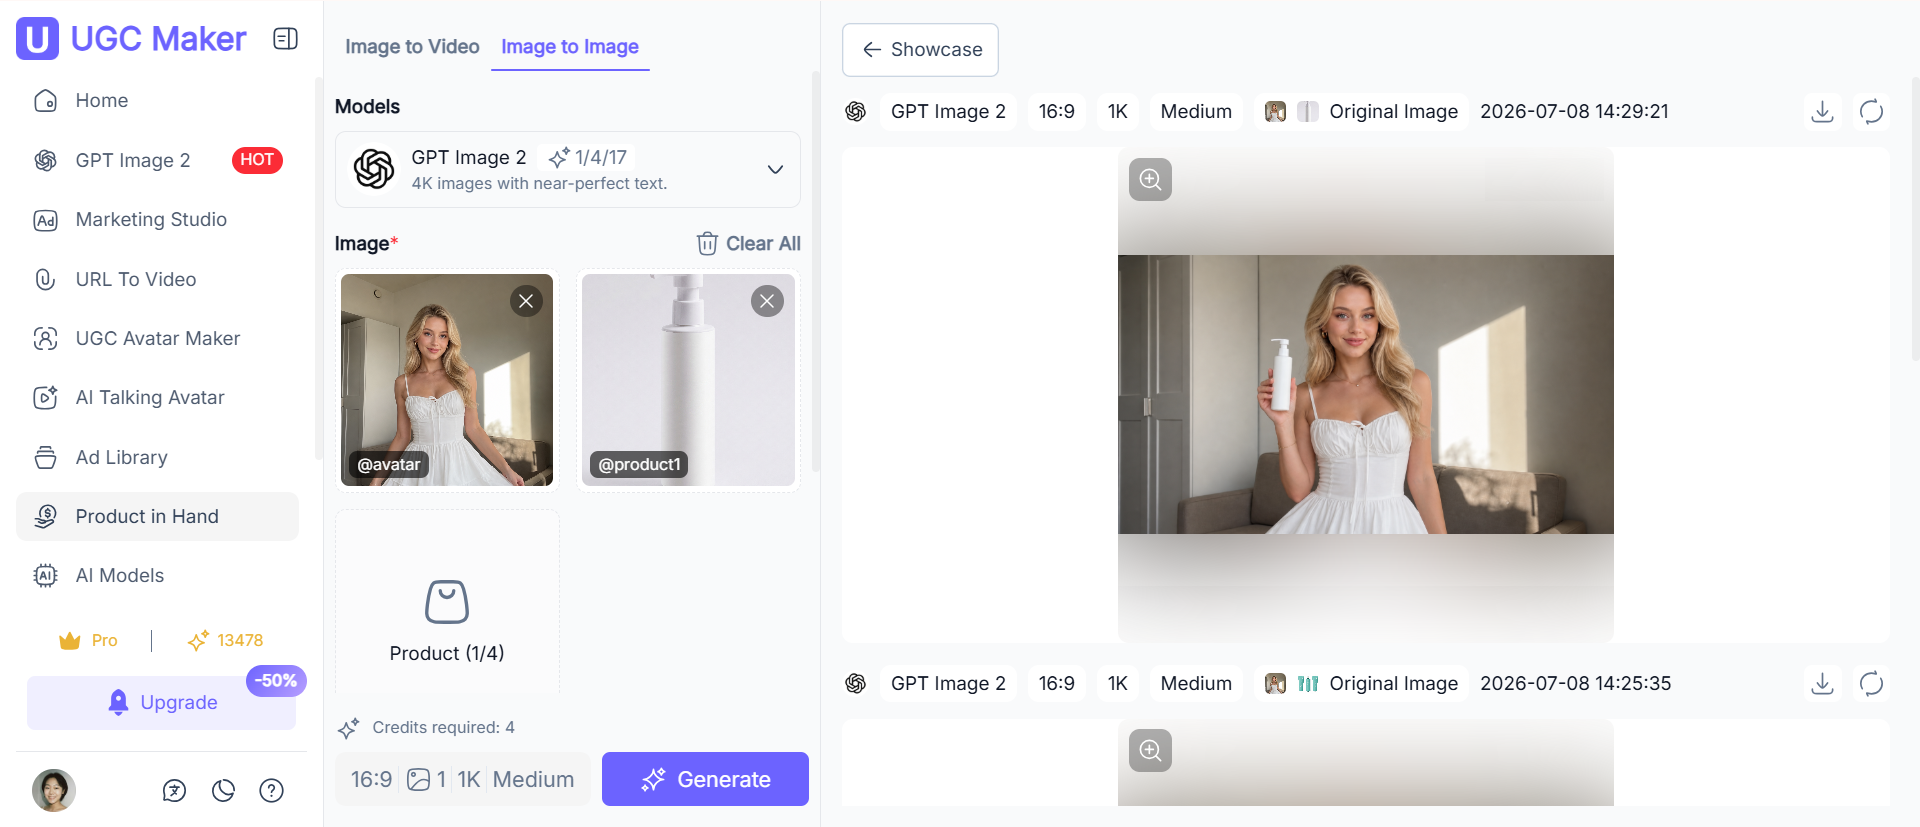The width and height of the screenshot is (1920, 827).
Task: Click the GPT Image 2 tag on 14:29:21 row
Action: [948, 111]
